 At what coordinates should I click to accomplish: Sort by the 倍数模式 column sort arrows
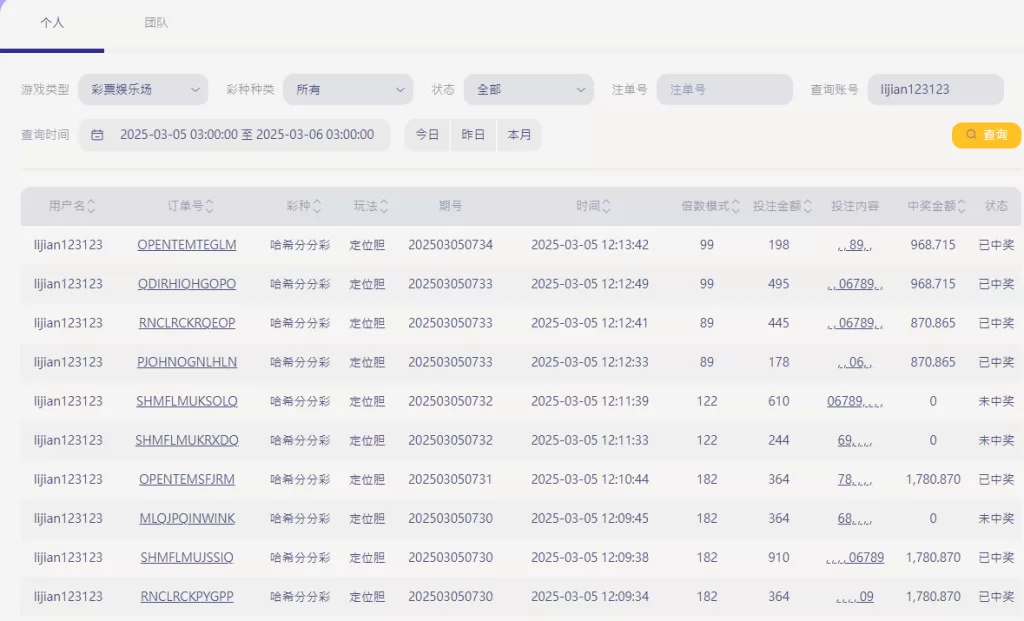tap(735, 206)
